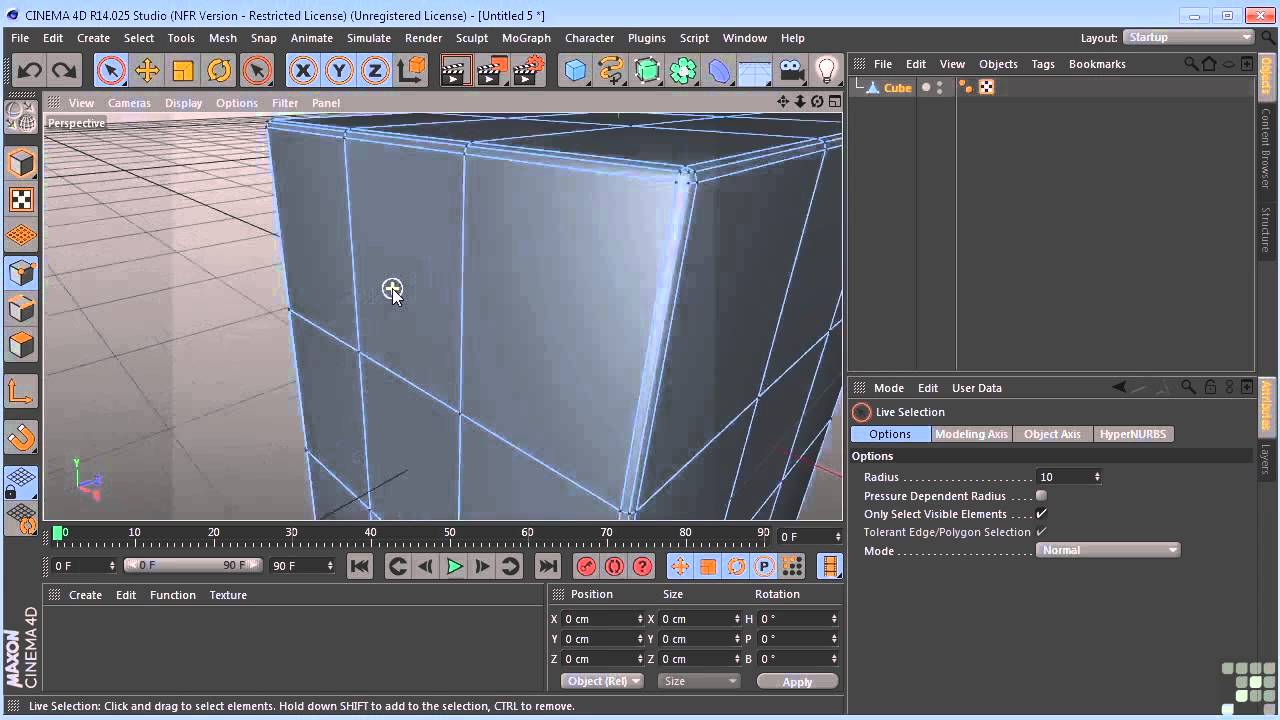Click Record Active Objects button

586,566
